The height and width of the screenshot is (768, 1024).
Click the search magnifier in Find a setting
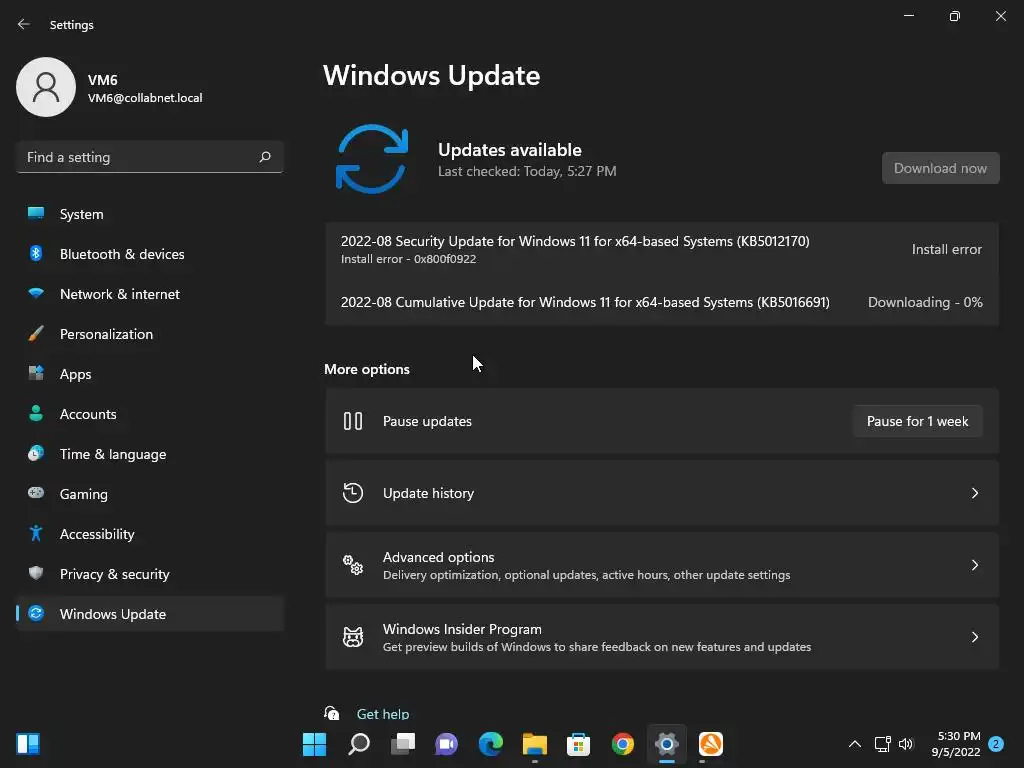point(264,157)
